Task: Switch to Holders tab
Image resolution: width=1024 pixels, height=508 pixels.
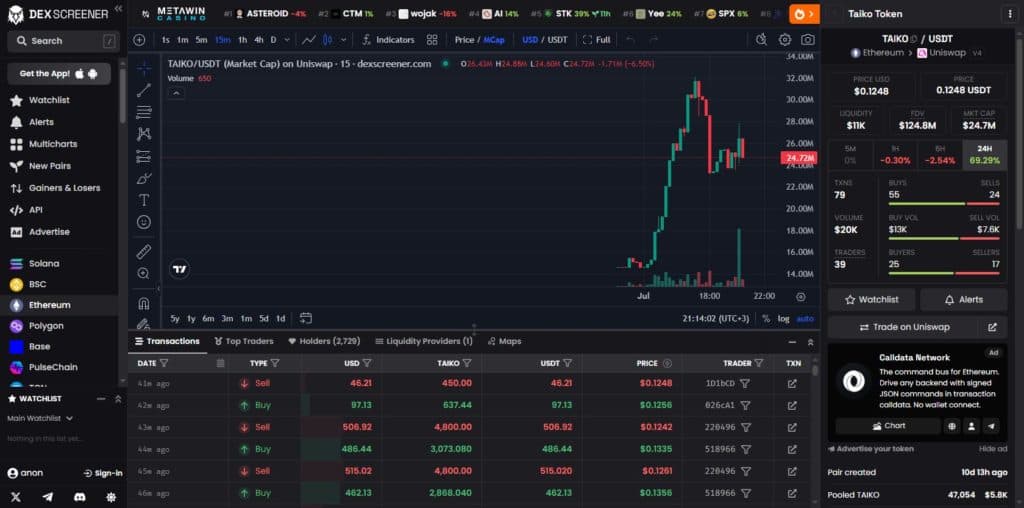Action: (324, 341)
